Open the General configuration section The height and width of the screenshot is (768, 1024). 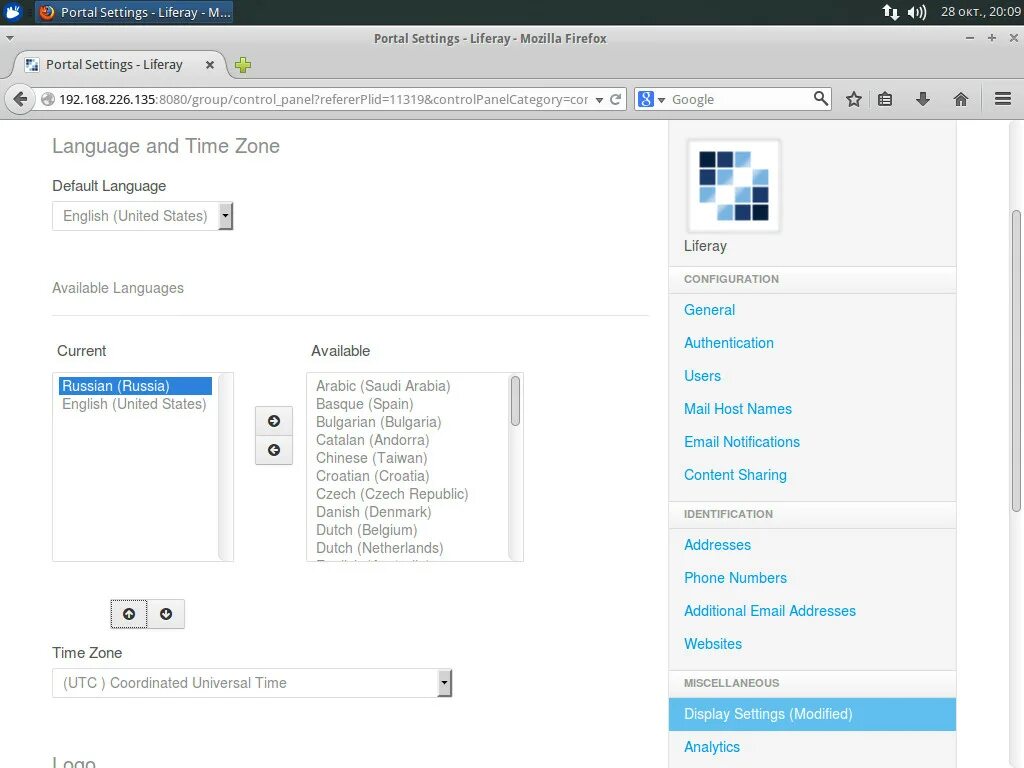click(709, 310)
